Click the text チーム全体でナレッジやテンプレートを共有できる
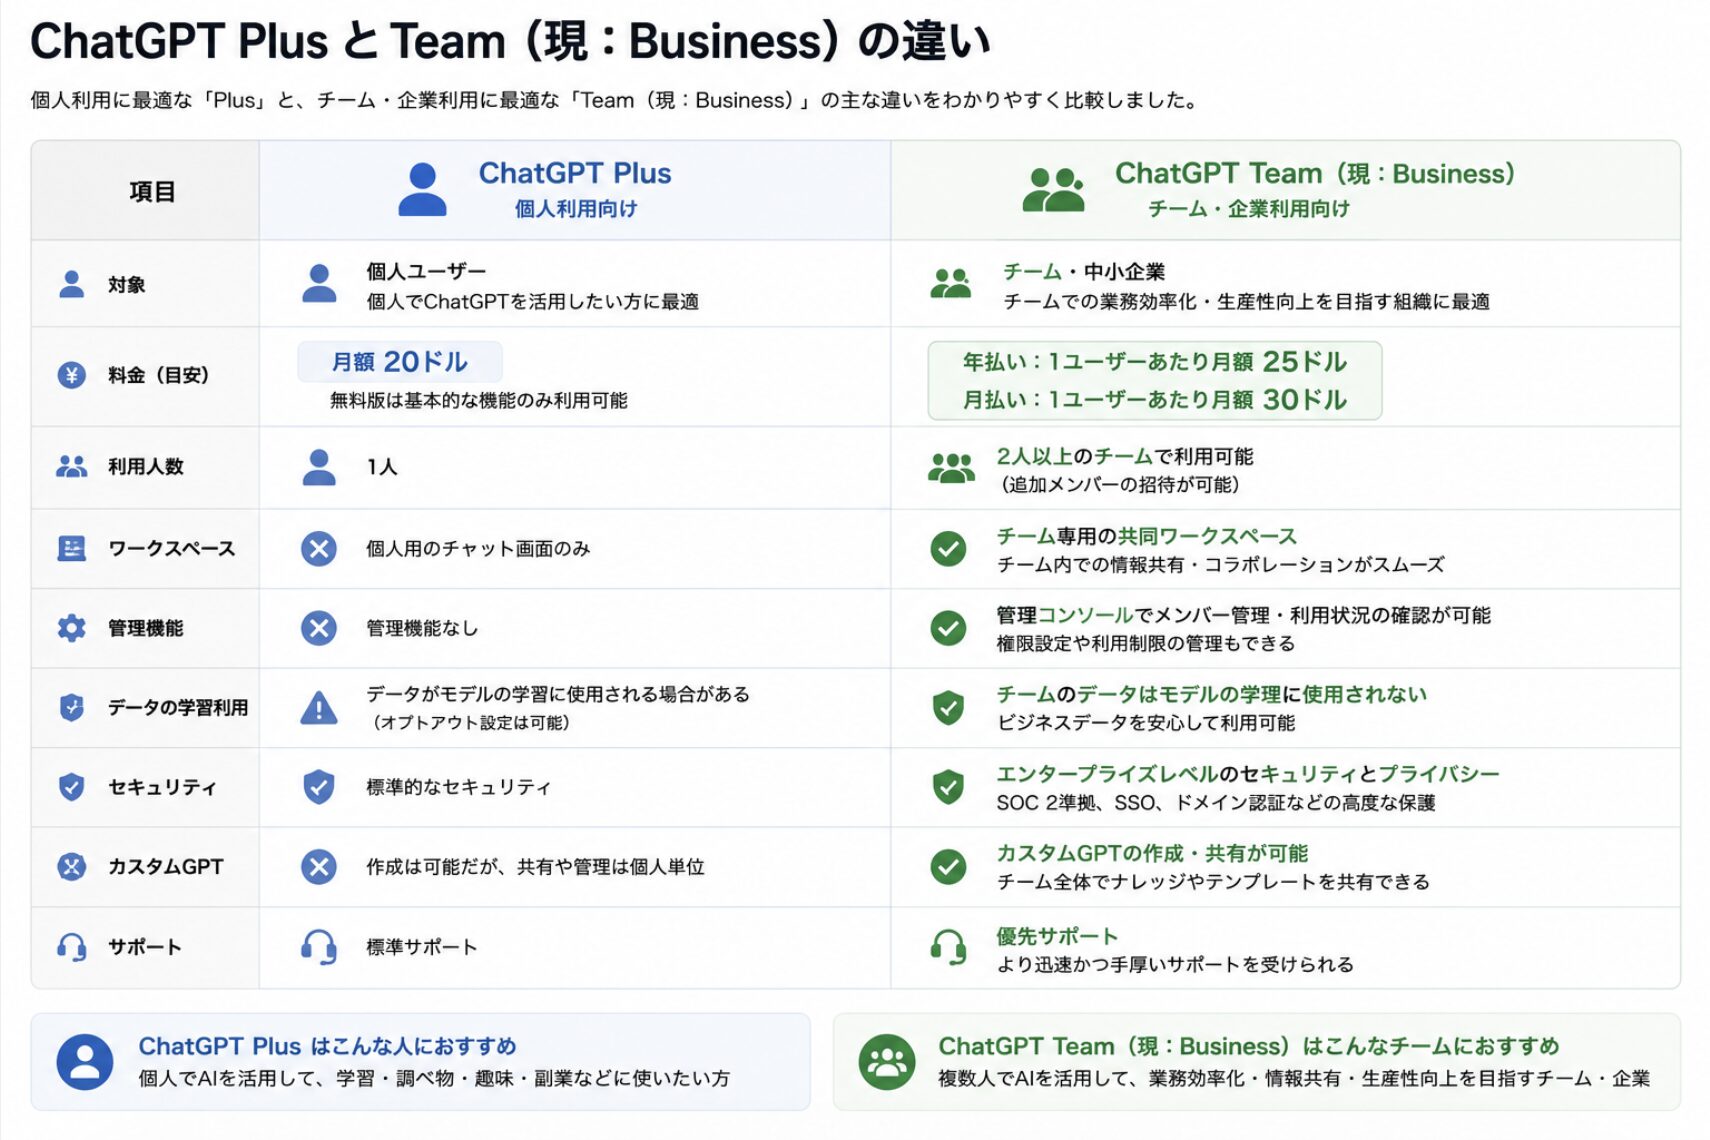This screenshot has height=1140, width=1710. 1213,882
